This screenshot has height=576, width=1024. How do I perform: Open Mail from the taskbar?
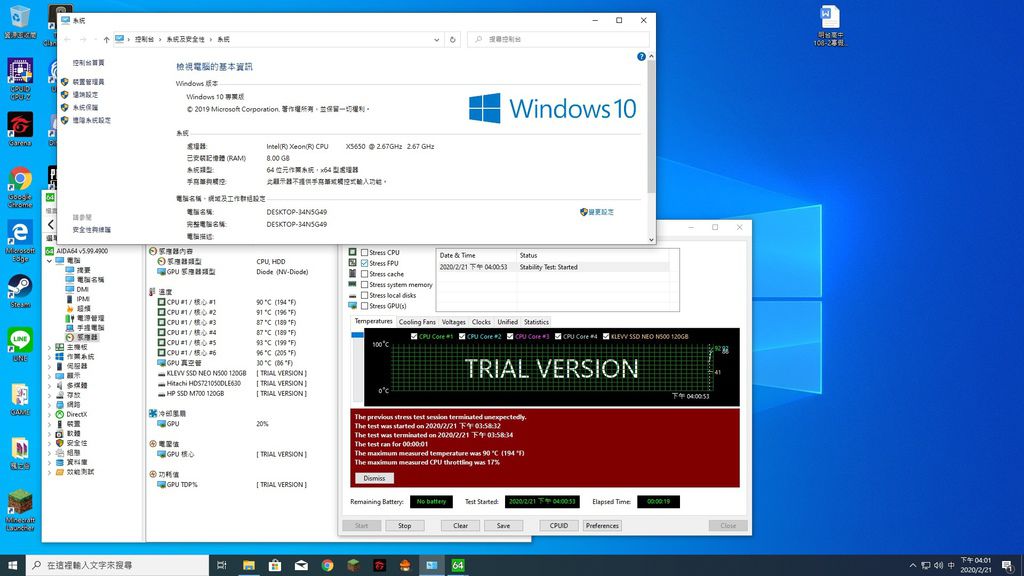pos(301,565)
